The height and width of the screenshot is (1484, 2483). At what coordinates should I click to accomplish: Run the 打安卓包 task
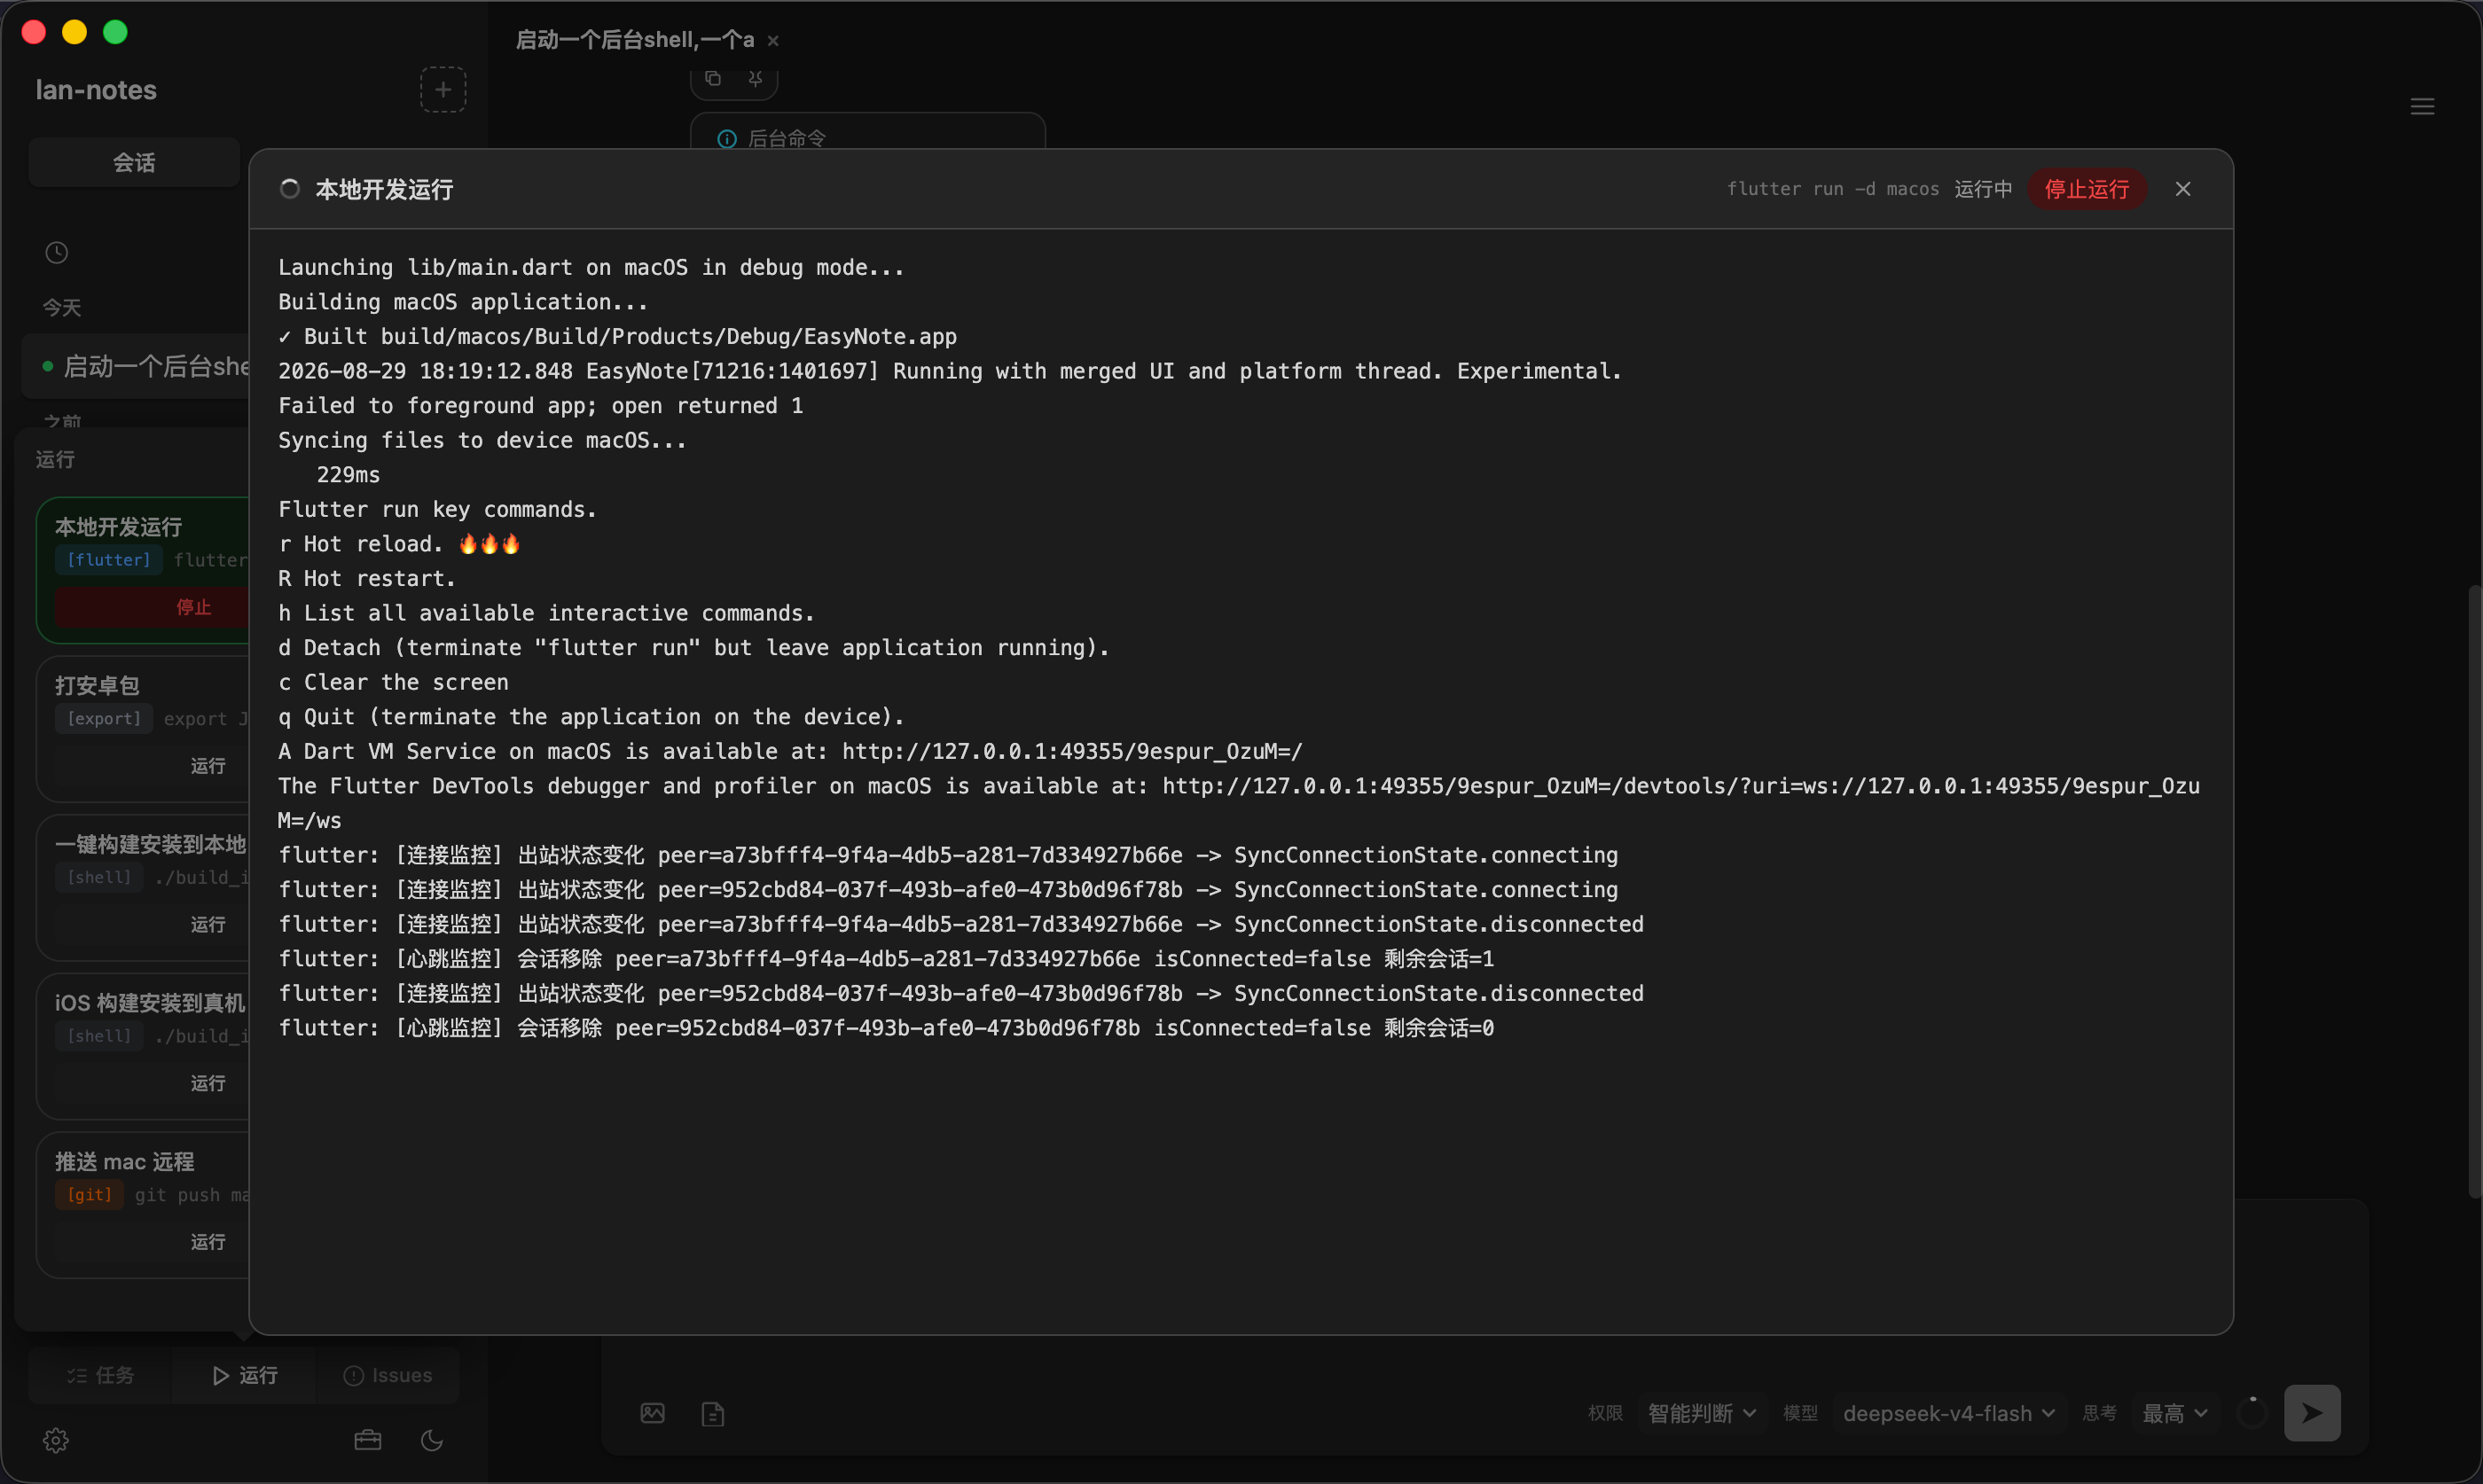pos(152,765)
